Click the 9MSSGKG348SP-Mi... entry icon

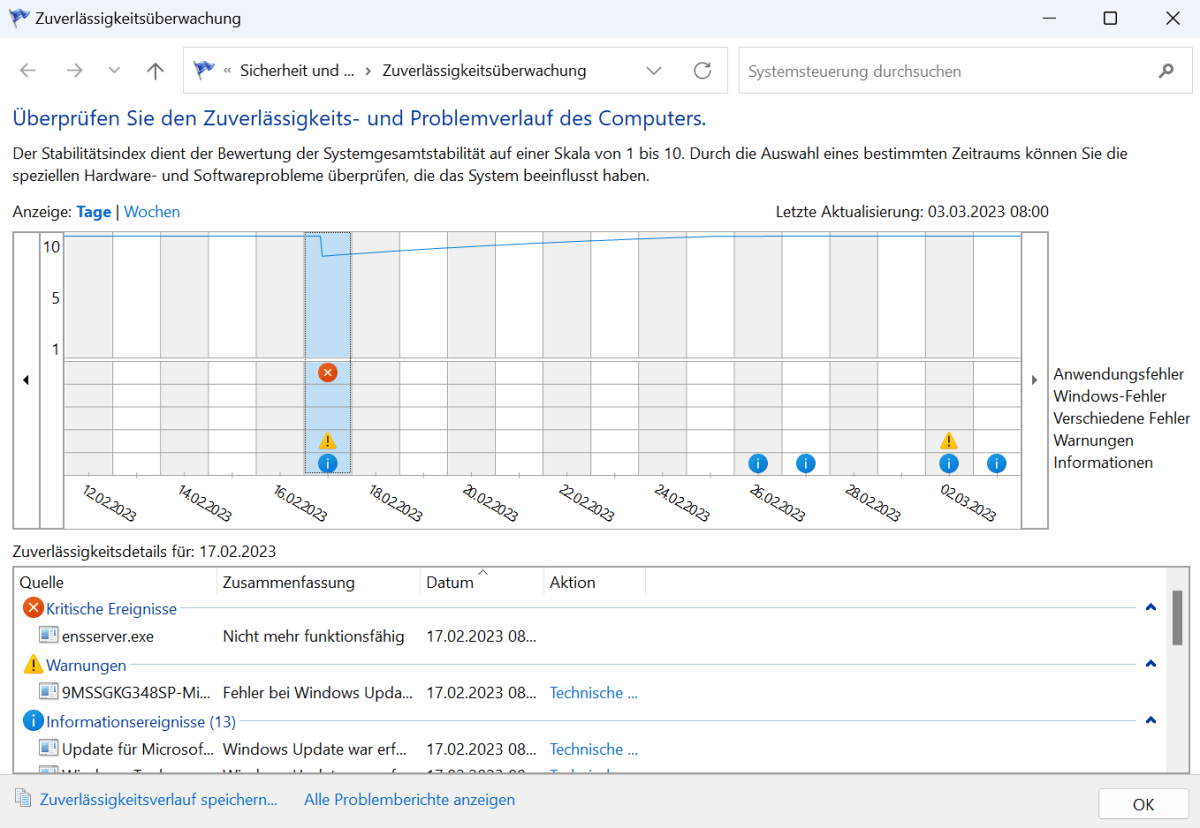click(48, 691)
